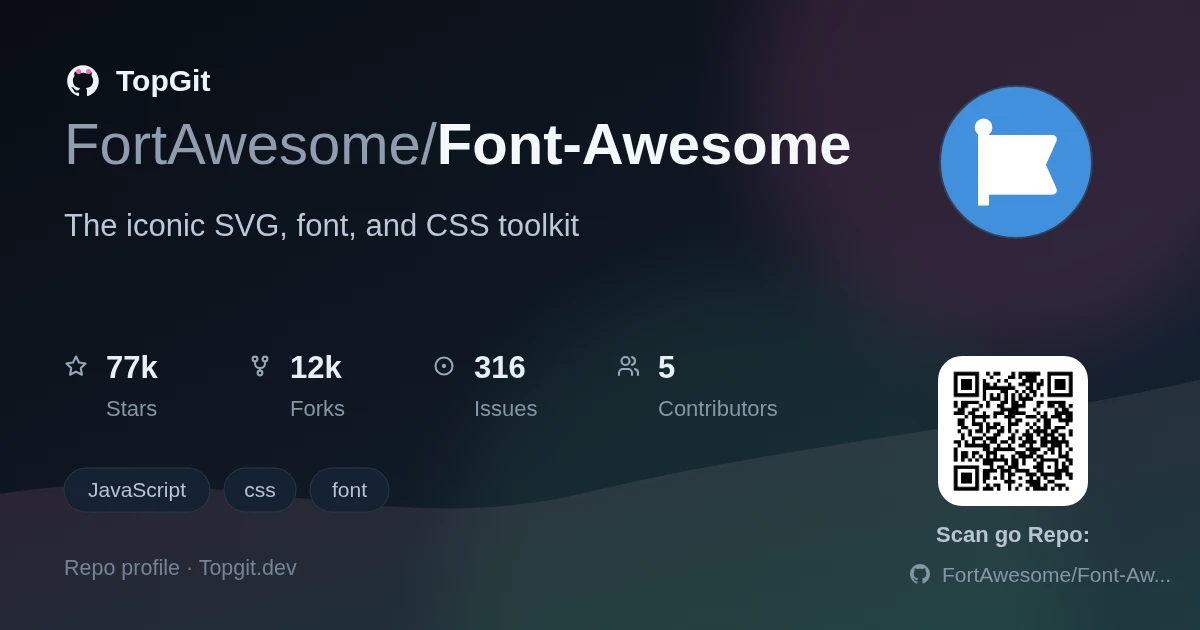Select the font tag

tap(349, 490)
